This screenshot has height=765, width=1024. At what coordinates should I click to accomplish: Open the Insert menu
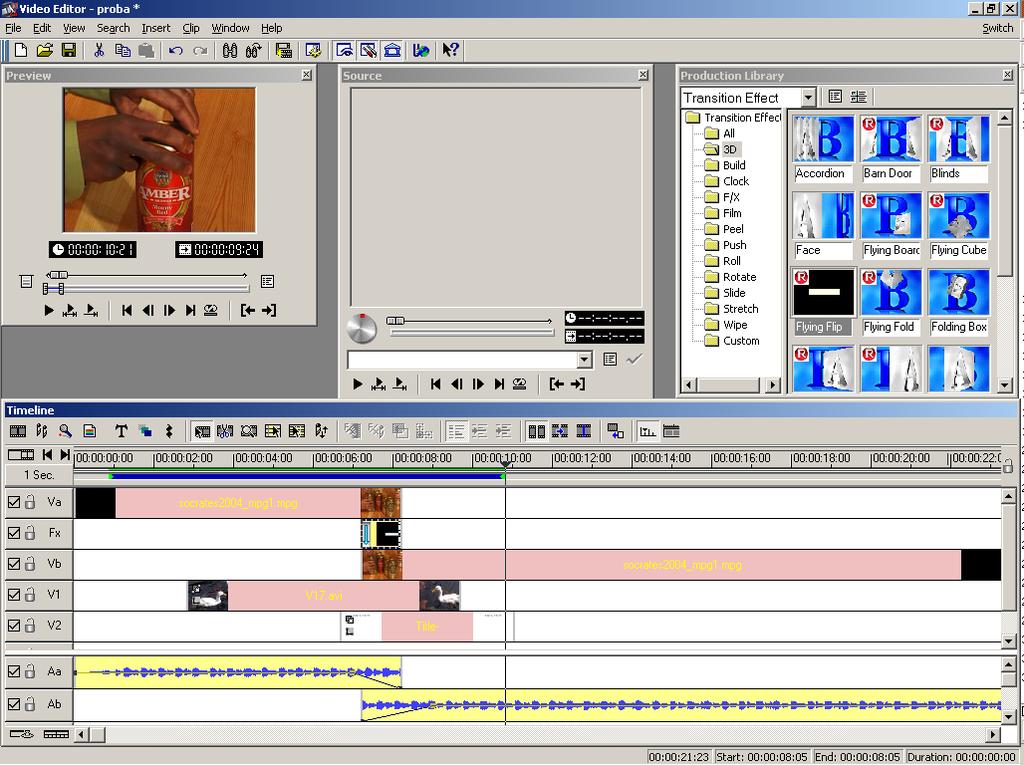(x=156, y=28)
